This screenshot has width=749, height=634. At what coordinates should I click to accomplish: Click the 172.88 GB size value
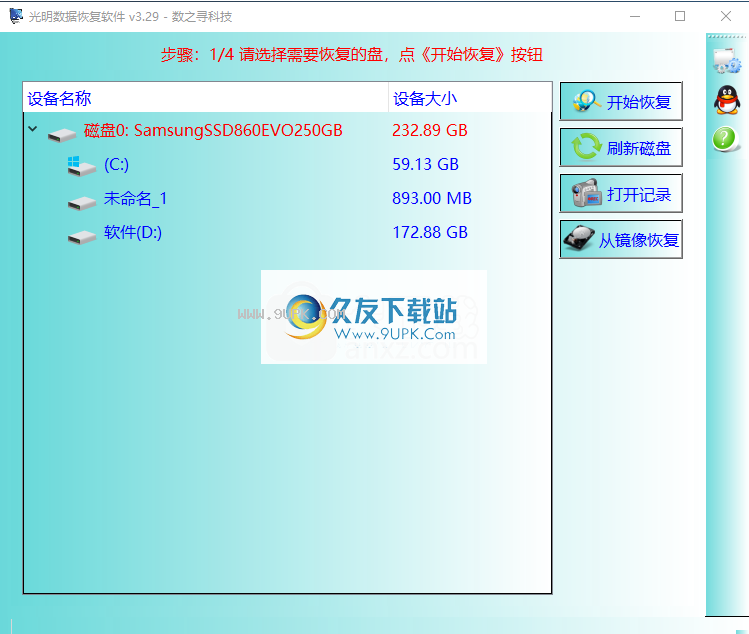click(x=429, y=232)
